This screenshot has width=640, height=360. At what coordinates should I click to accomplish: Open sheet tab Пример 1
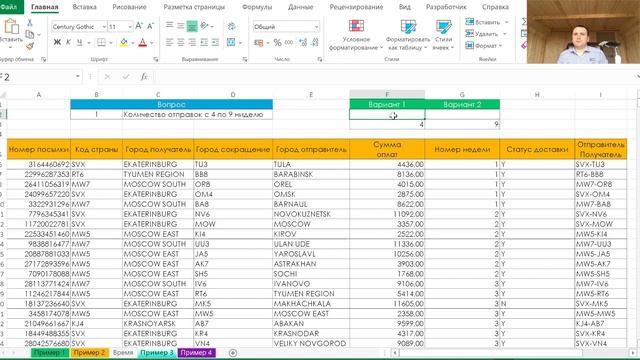pos(49,353)
